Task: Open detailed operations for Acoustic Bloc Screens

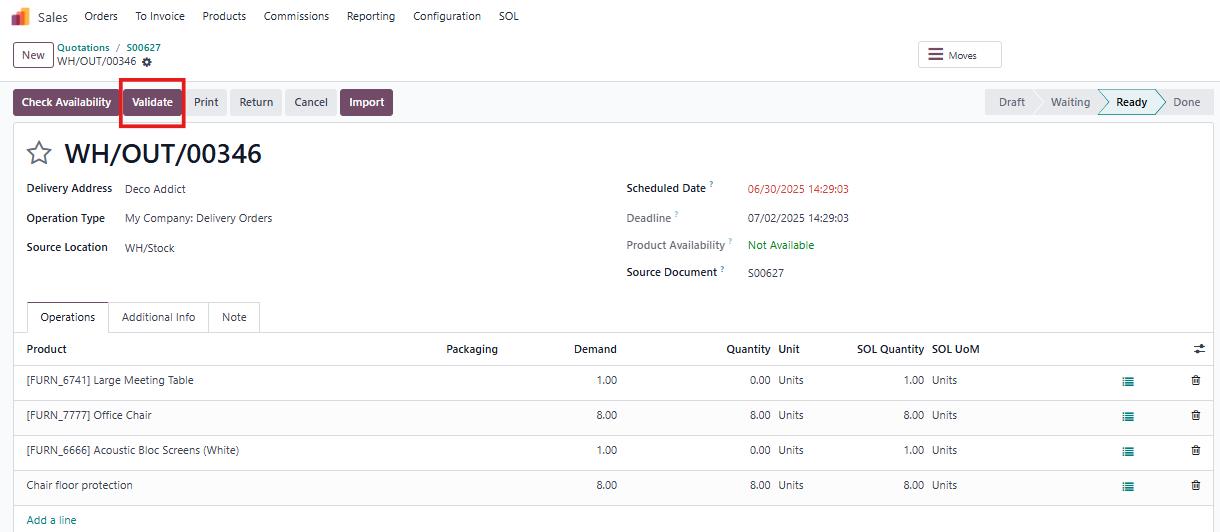Action: [x=1128, y=451]
